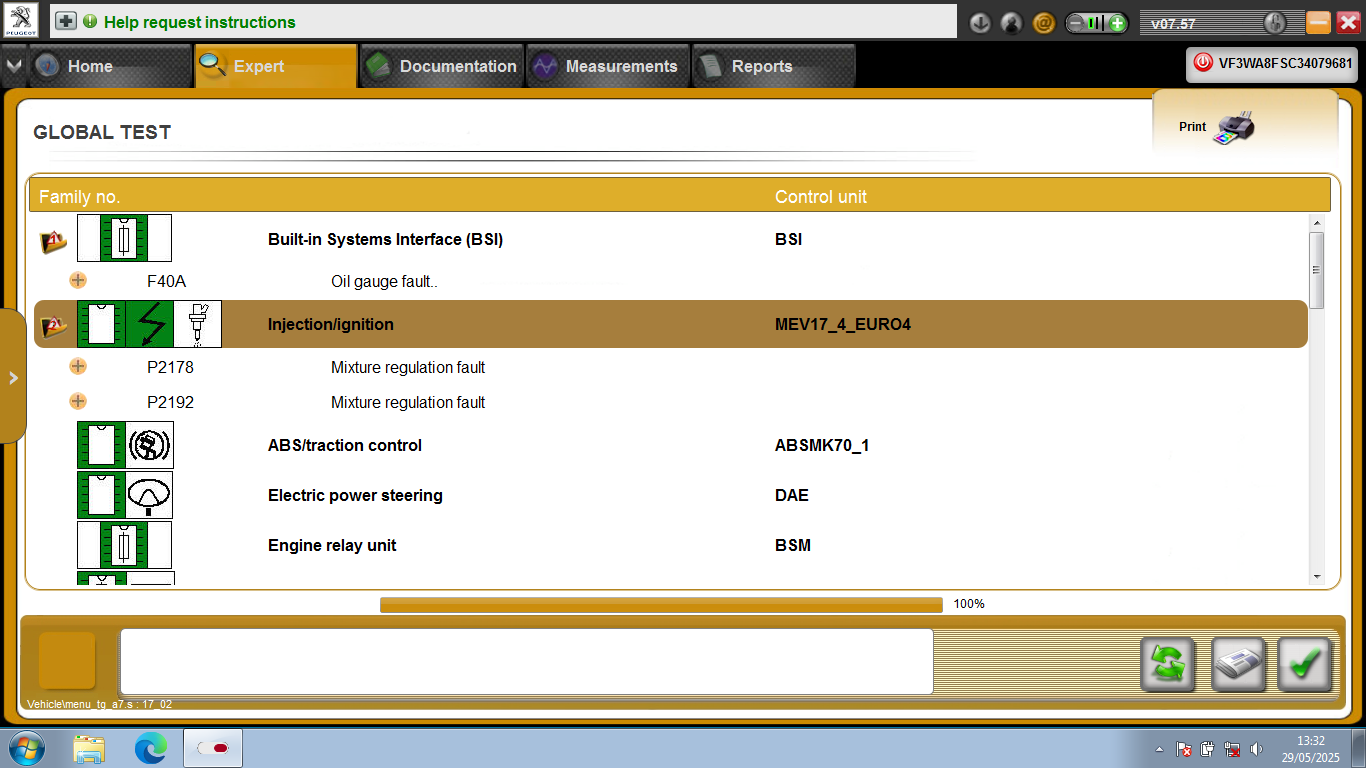Select the Electric power steering row

pyautogui.click(x=670, y=495)
